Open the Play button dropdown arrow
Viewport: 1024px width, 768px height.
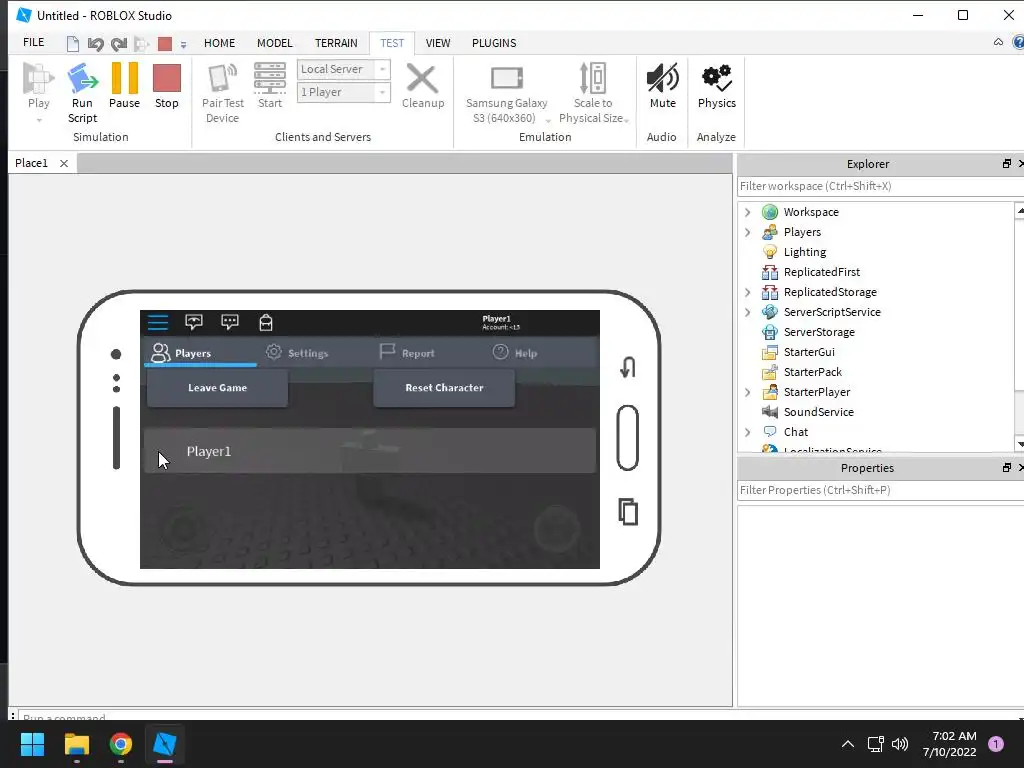[39, 120]
